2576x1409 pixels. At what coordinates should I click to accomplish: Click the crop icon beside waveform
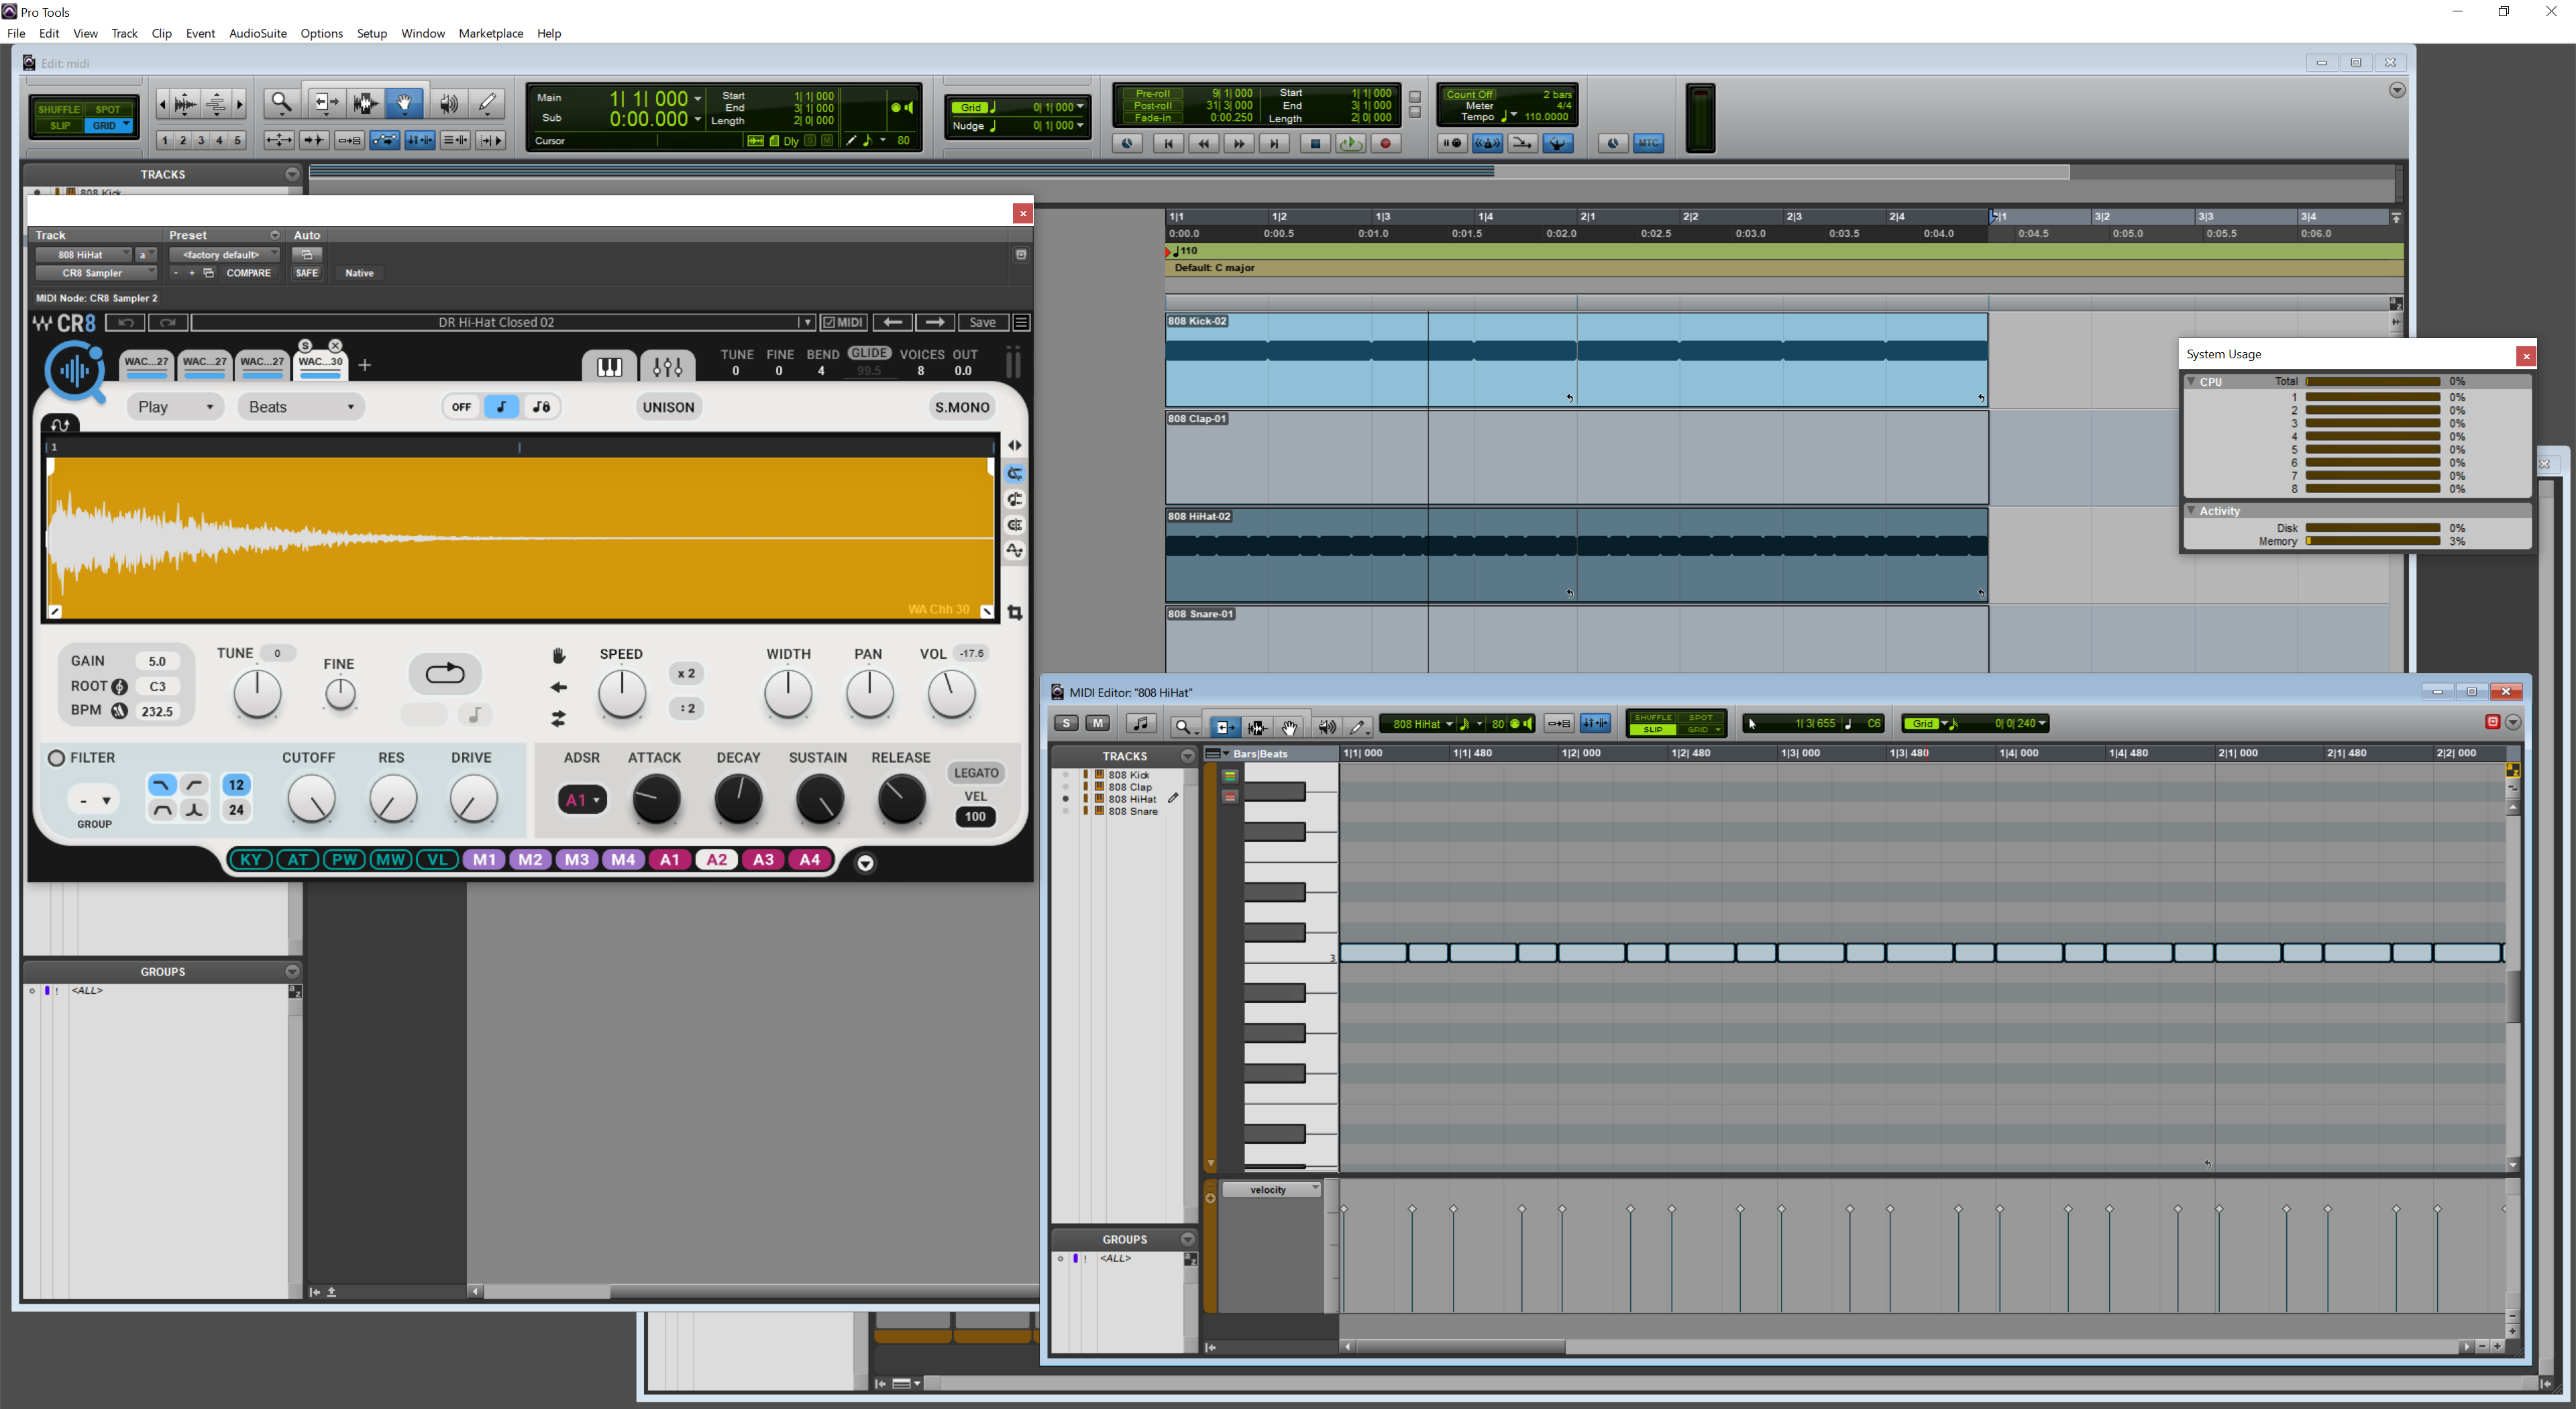click(x=1015, y=613)
